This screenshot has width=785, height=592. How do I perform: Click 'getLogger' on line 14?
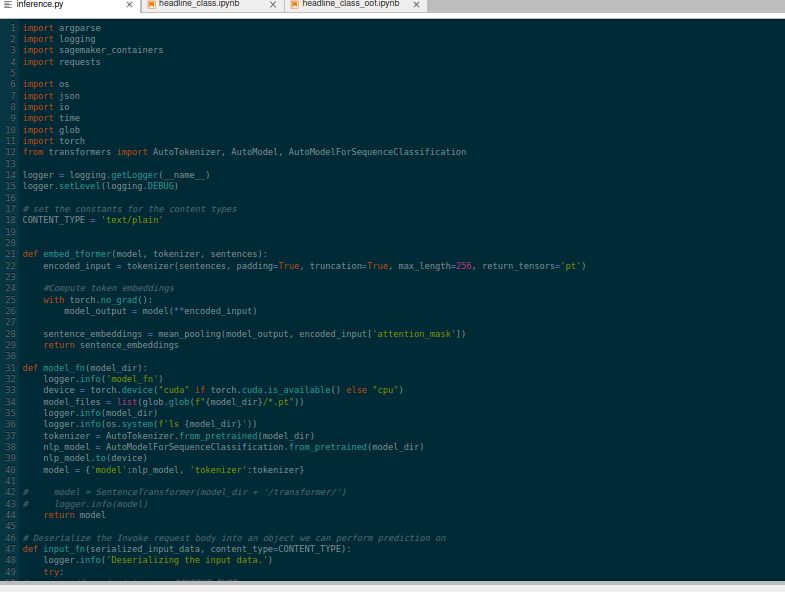[135, 175]
